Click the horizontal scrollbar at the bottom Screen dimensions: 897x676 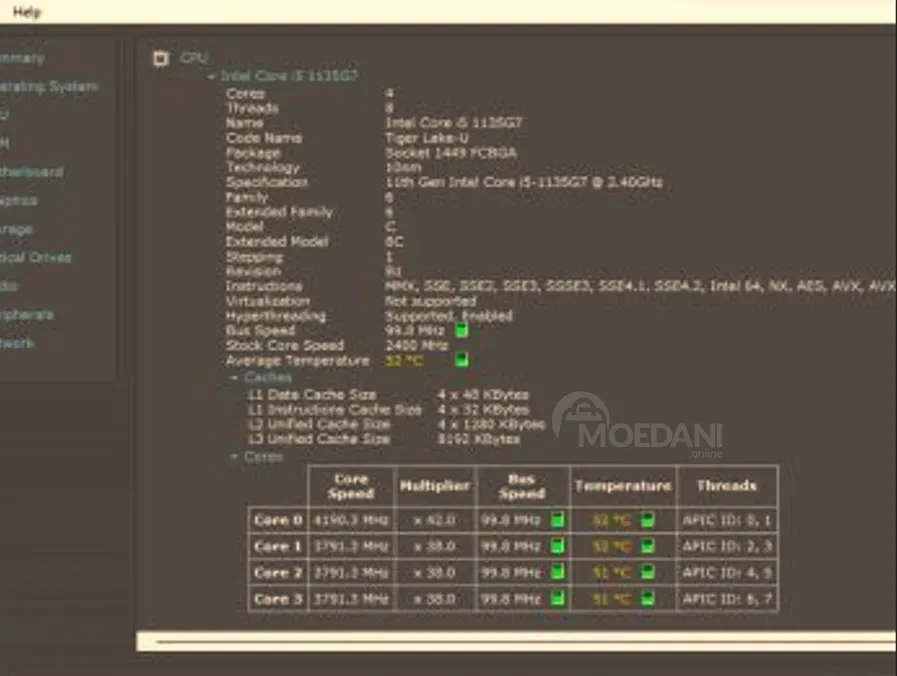pos(500,642)
